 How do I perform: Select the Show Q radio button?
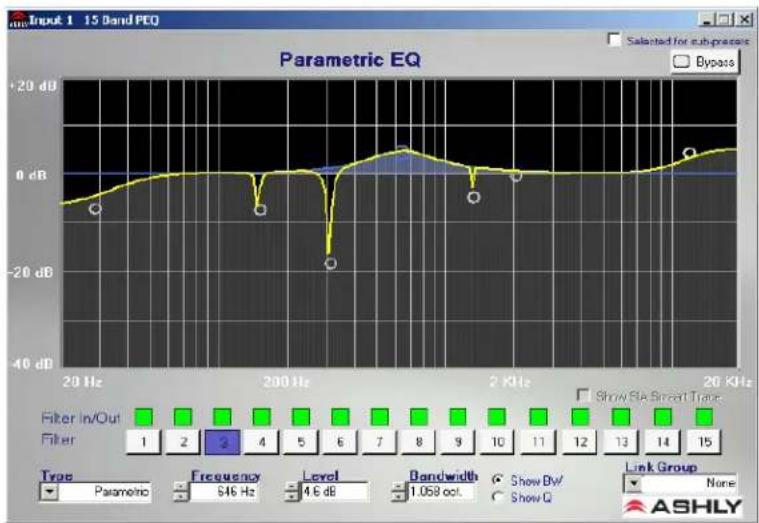(x=497, y=497)
